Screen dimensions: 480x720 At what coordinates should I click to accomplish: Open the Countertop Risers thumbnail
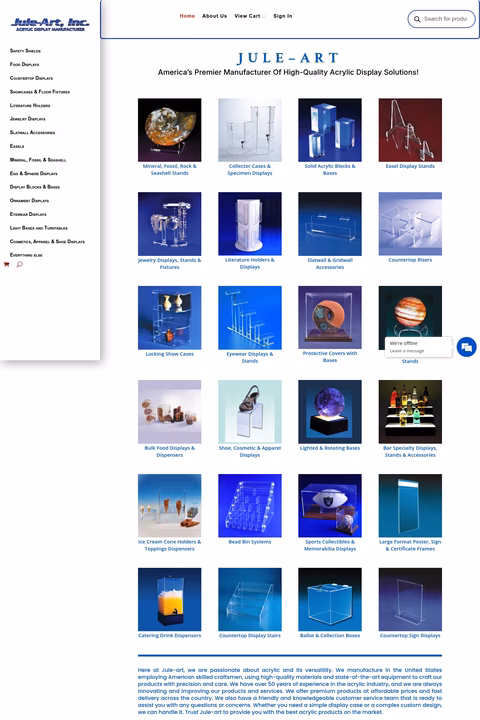pos(410,224)
